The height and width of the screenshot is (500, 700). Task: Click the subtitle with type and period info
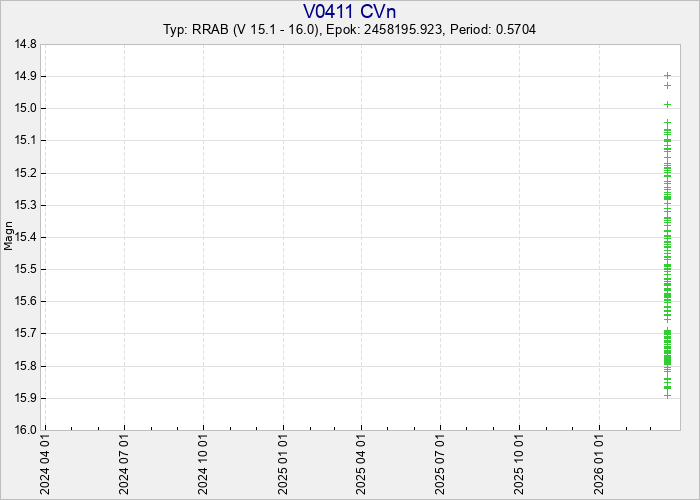tap(349, 30)
